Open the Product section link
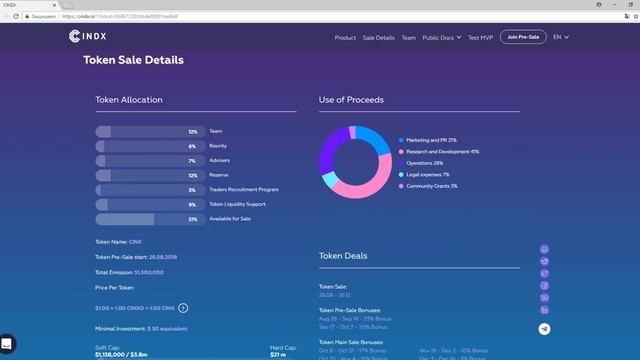 pyautogui.click(x=345, y=38)
